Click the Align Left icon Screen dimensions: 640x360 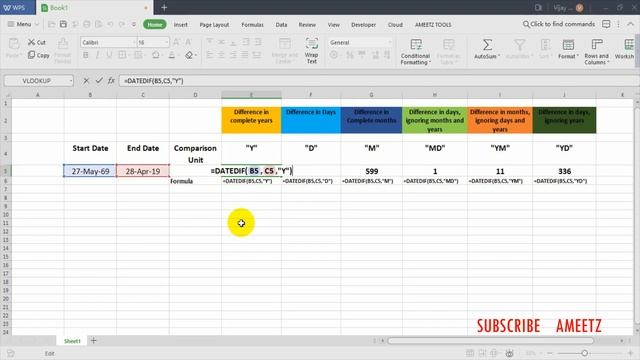(x=210, y=55)
